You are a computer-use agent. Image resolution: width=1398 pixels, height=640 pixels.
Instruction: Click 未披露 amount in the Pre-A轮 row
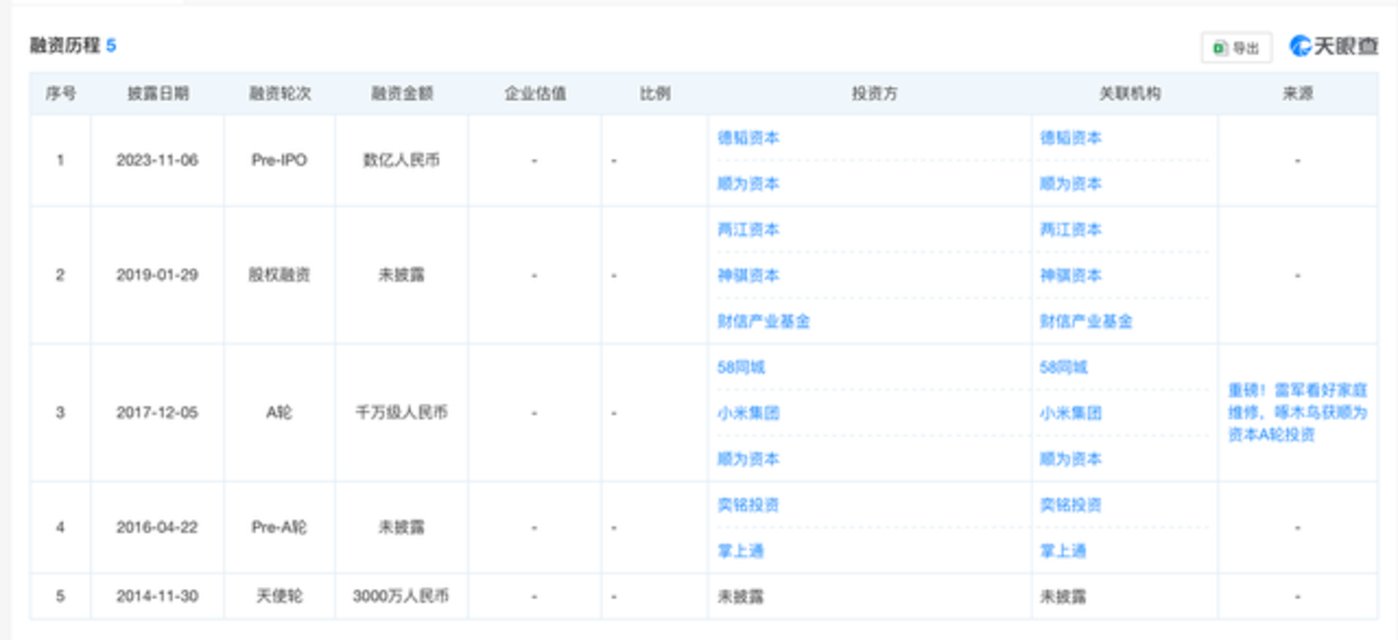point(401,527)
